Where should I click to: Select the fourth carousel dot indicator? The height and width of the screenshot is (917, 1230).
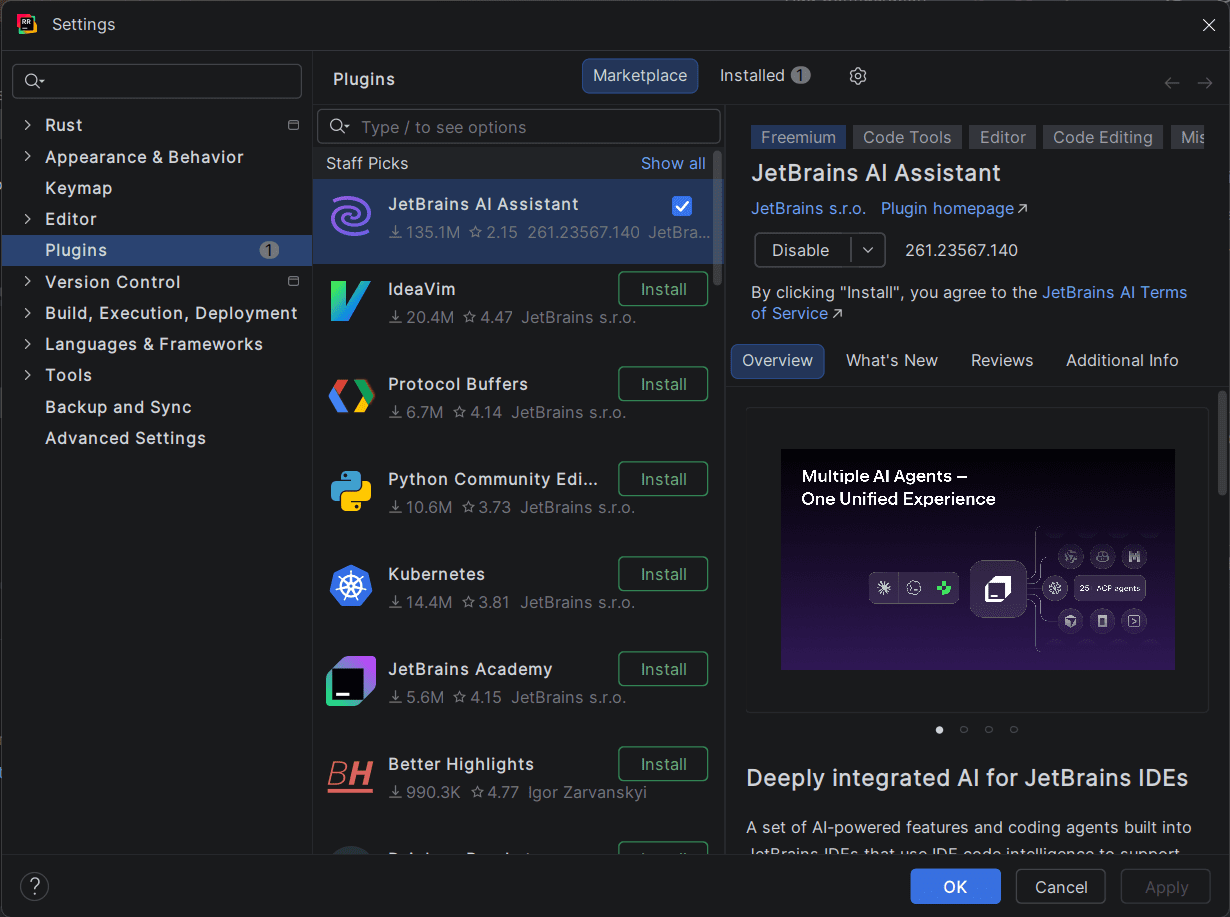(x=1014, y=730)
